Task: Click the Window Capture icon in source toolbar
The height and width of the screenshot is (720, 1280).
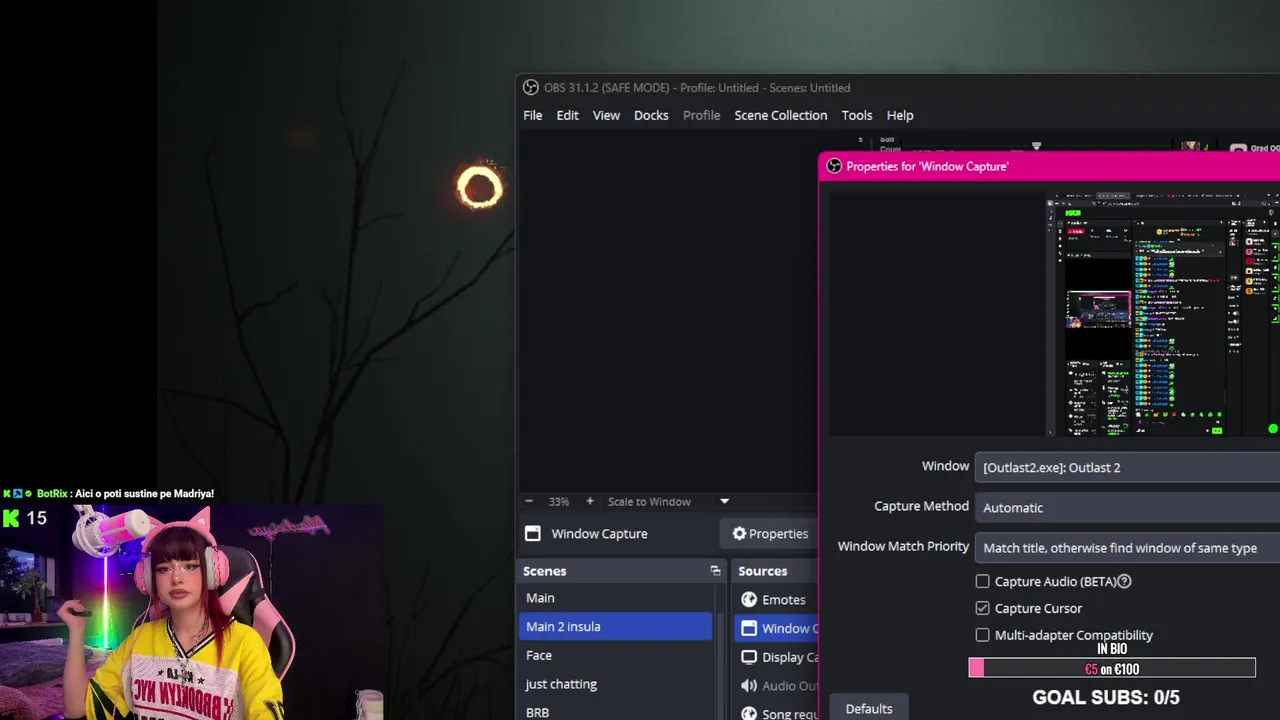Action: 533,534
